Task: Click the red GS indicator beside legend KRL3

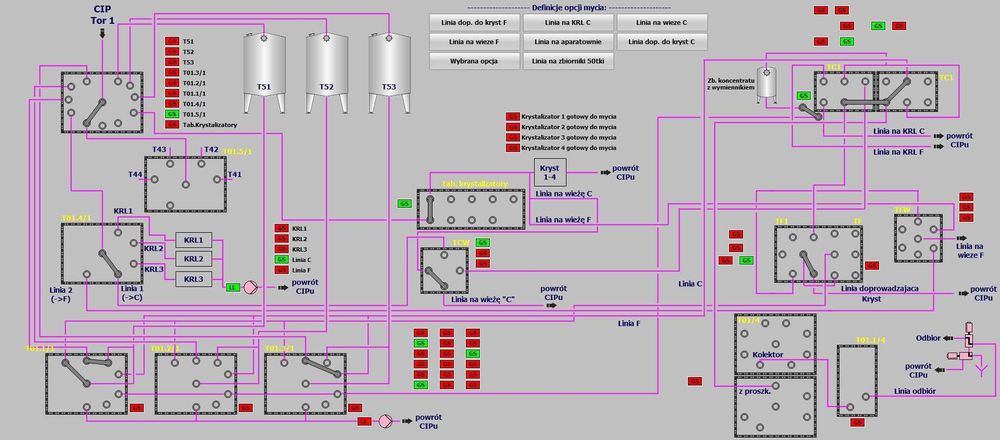Action: pyautogui.click(x=281, y=249)
